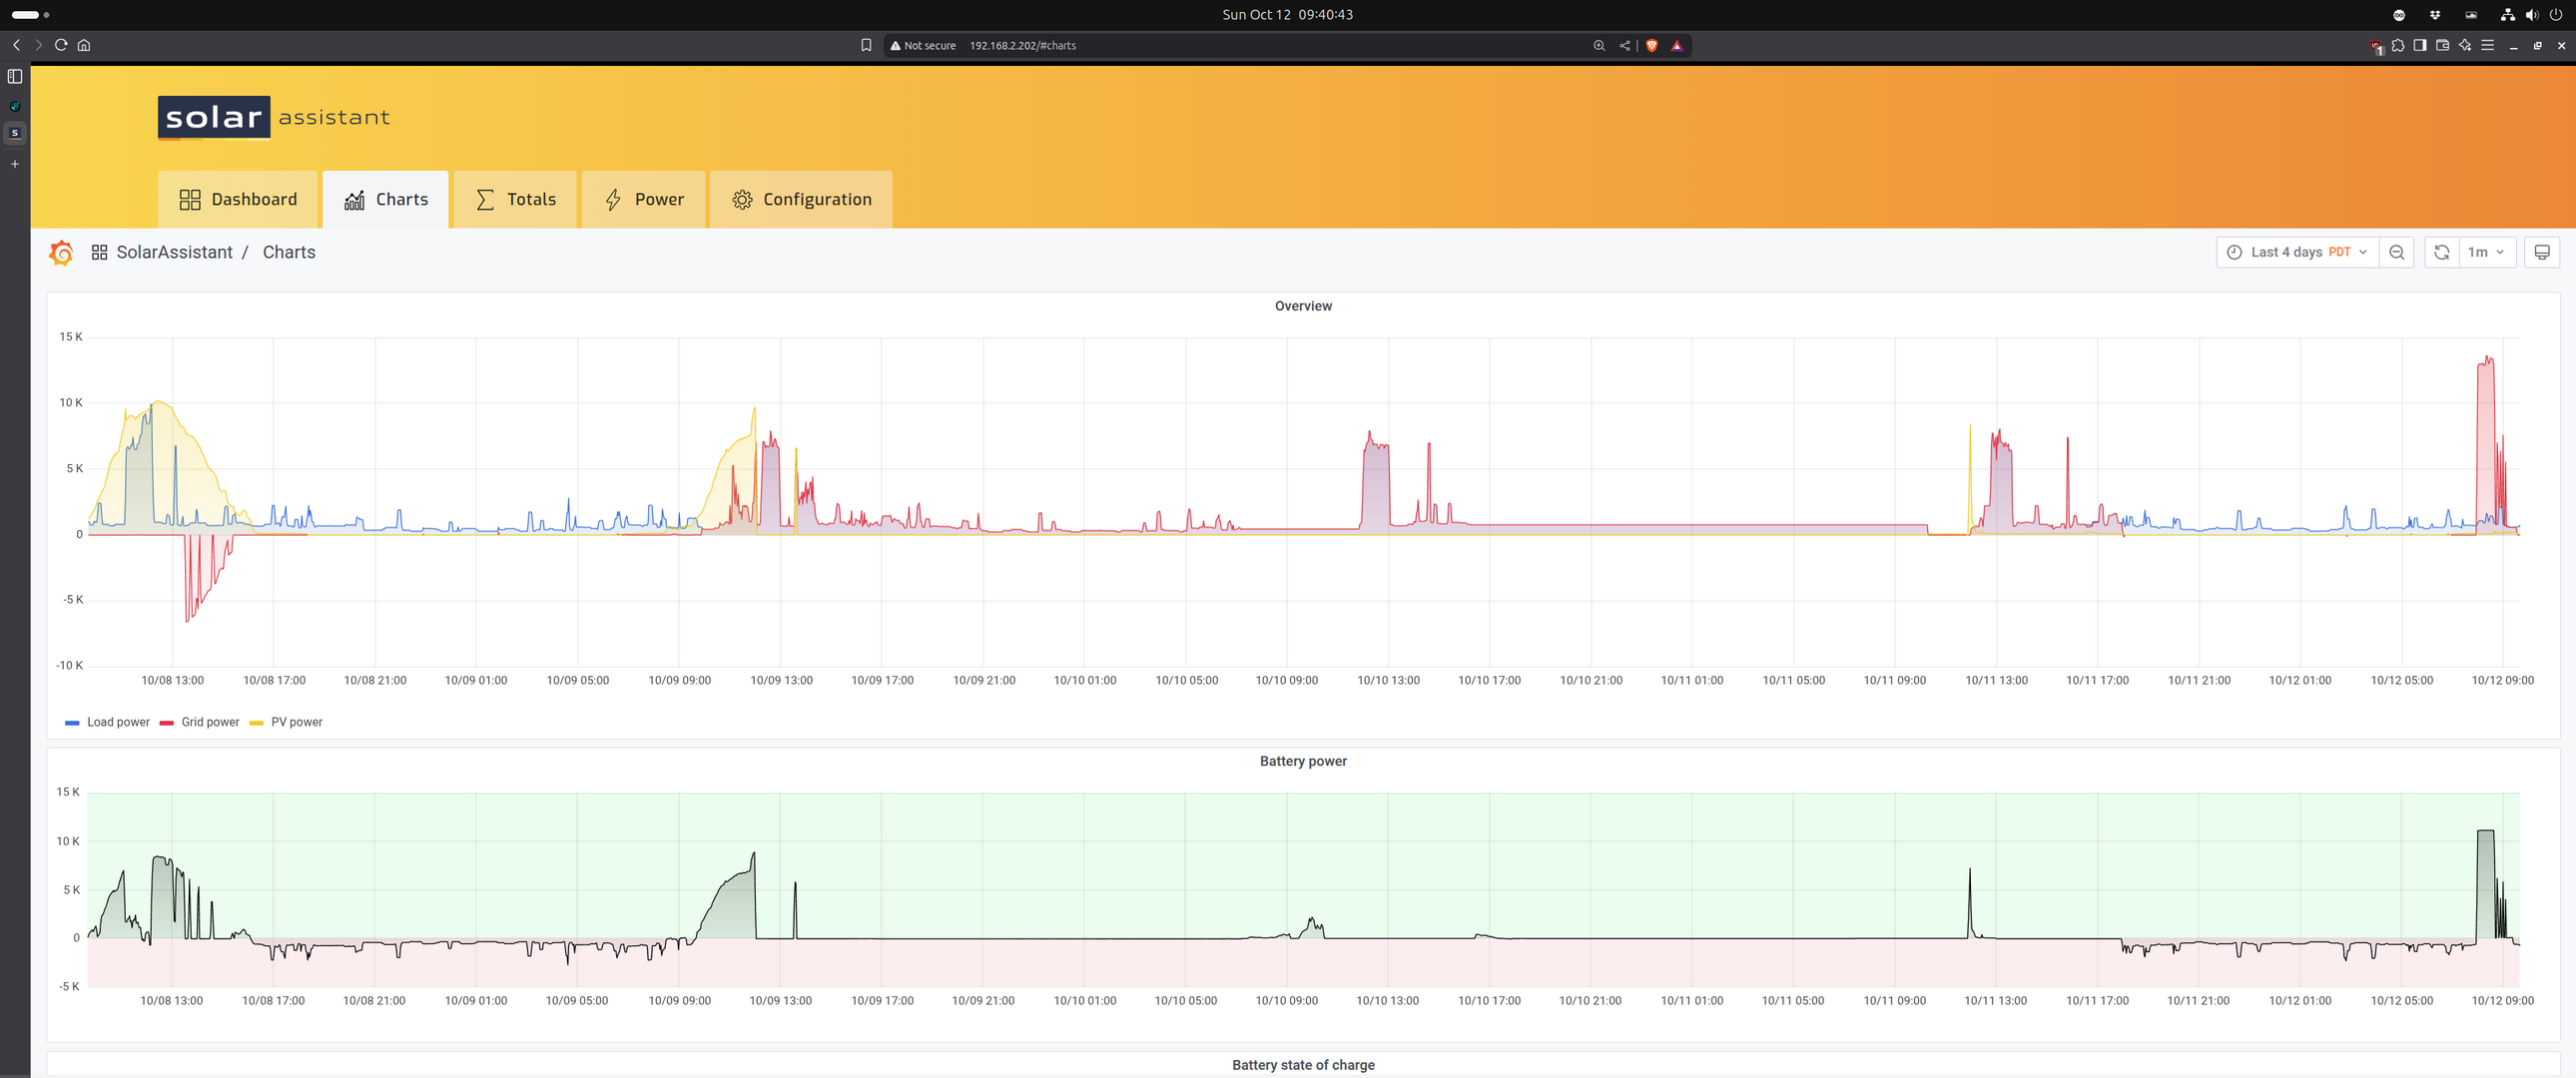Click the Brave Shields lion icon
This screenshot has height=1078, width=2576.
(1651, 45)
